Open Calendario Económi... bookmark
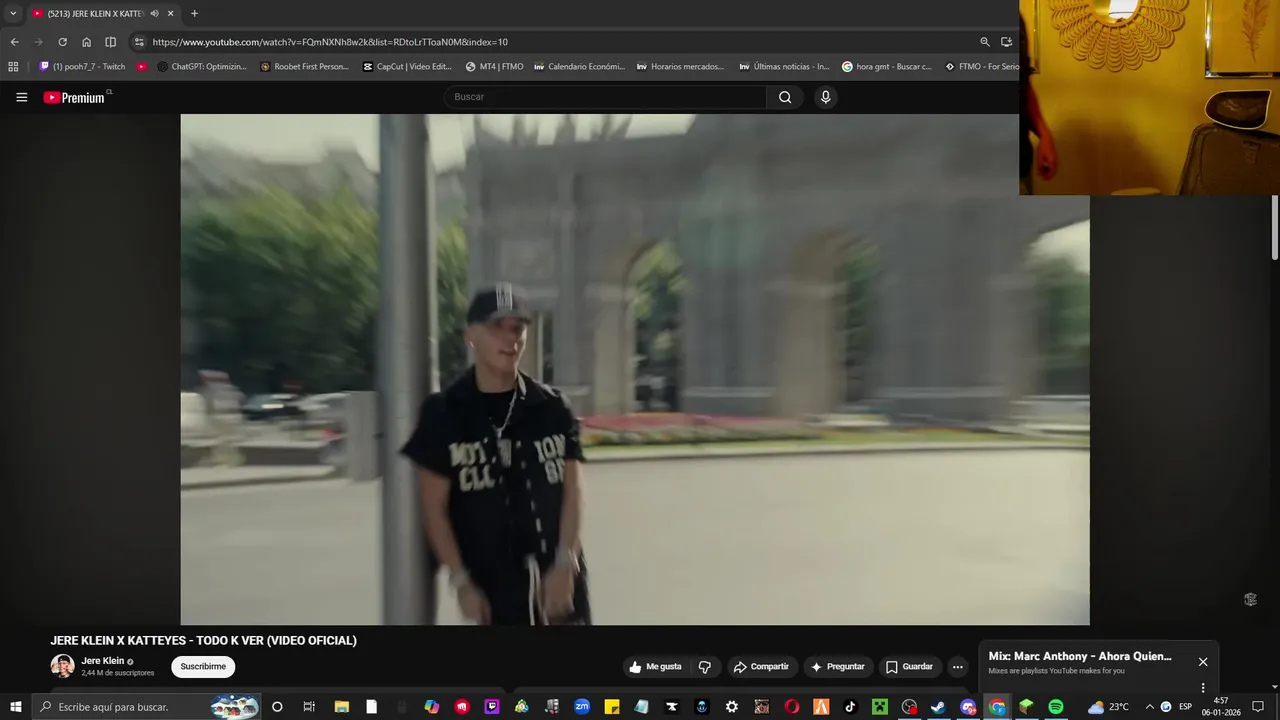 579,67
